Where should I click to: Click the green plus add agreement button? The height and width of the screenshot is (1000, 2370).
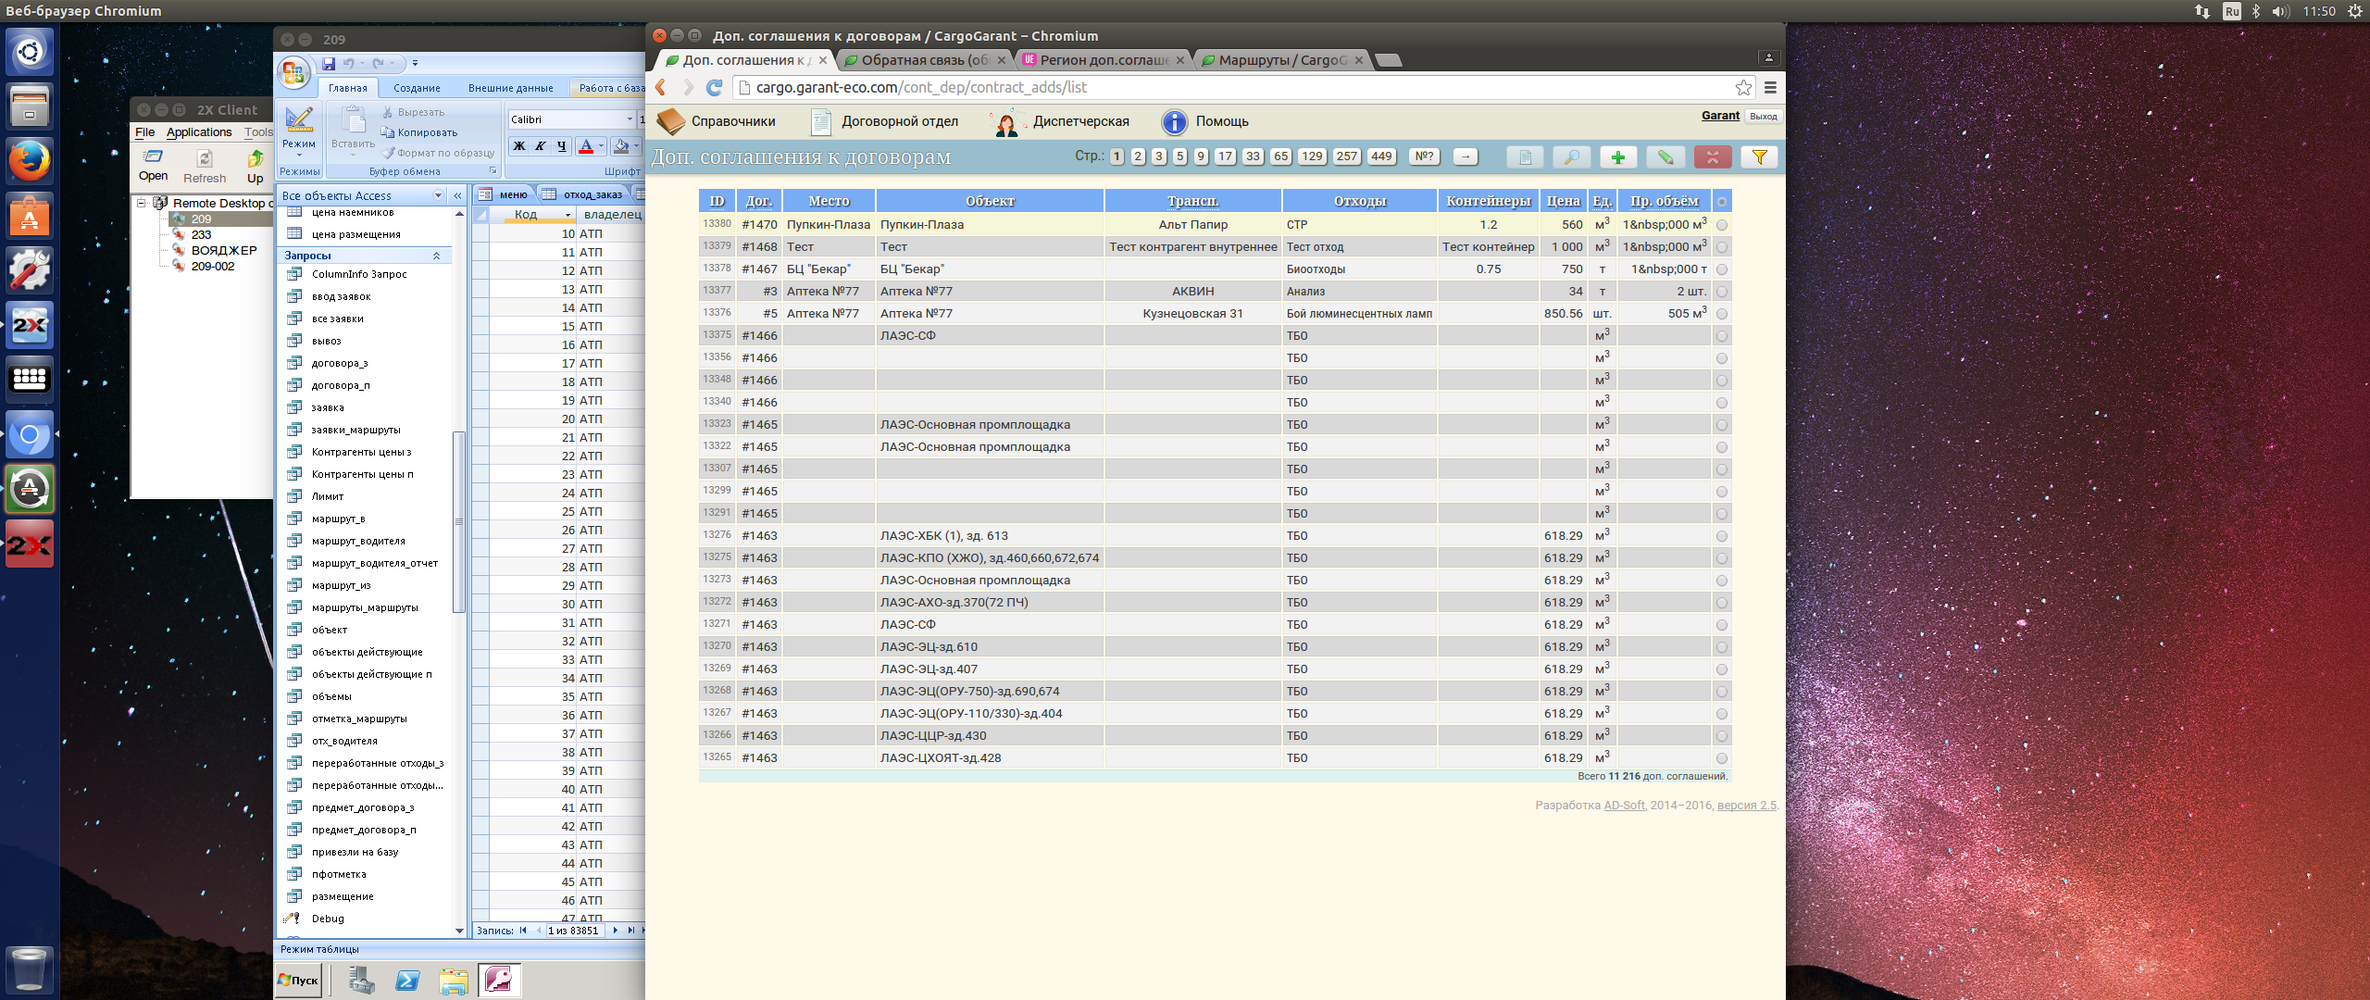tap(1618, 157)
